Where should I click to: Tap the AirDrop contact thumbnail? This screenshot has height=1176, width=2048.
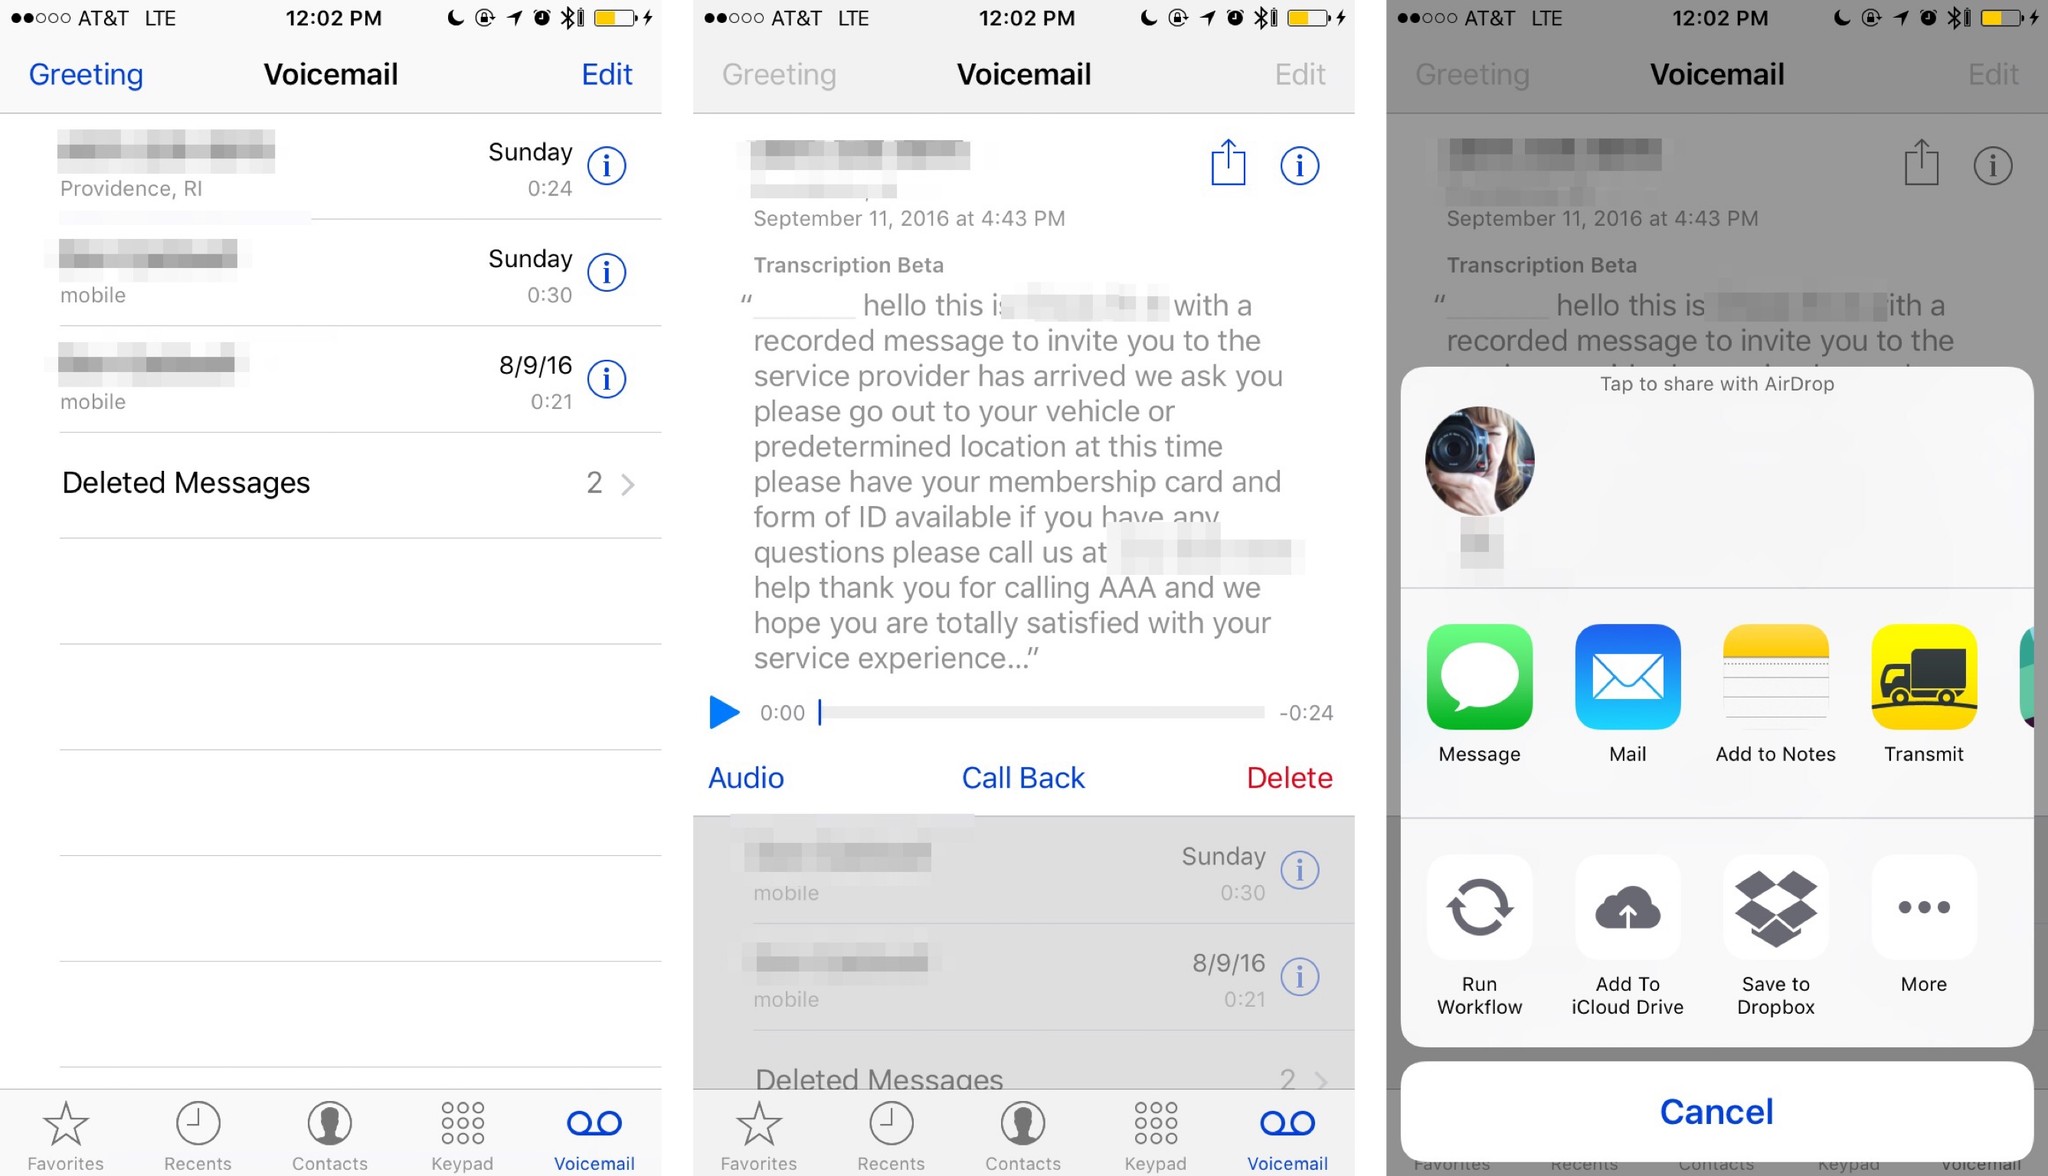[1478, 461]
